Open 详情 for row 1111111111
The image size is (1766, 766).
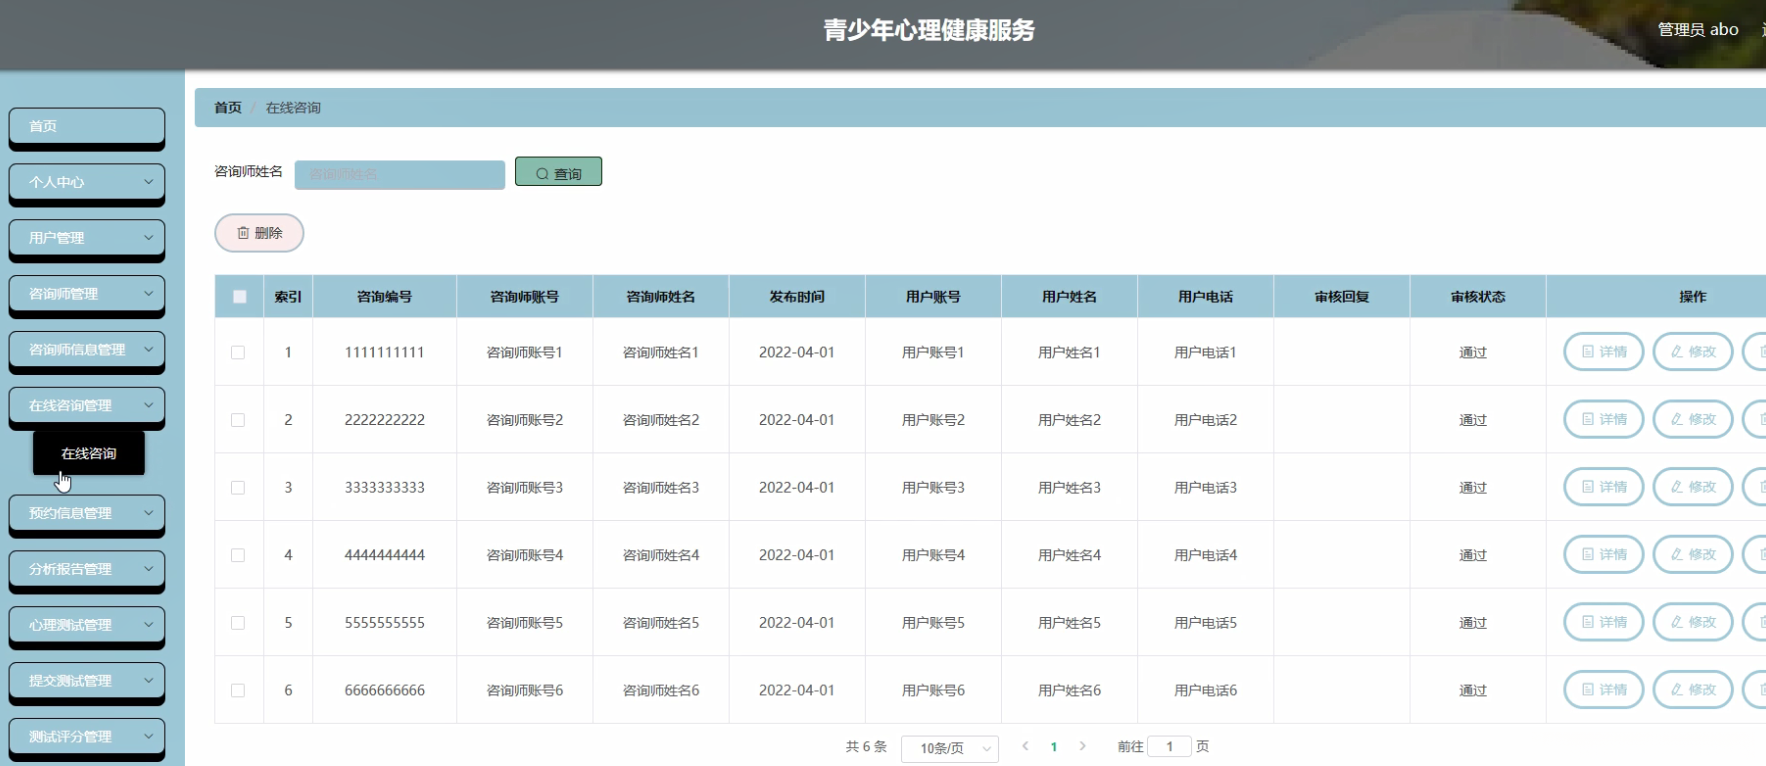point(1604,352)
